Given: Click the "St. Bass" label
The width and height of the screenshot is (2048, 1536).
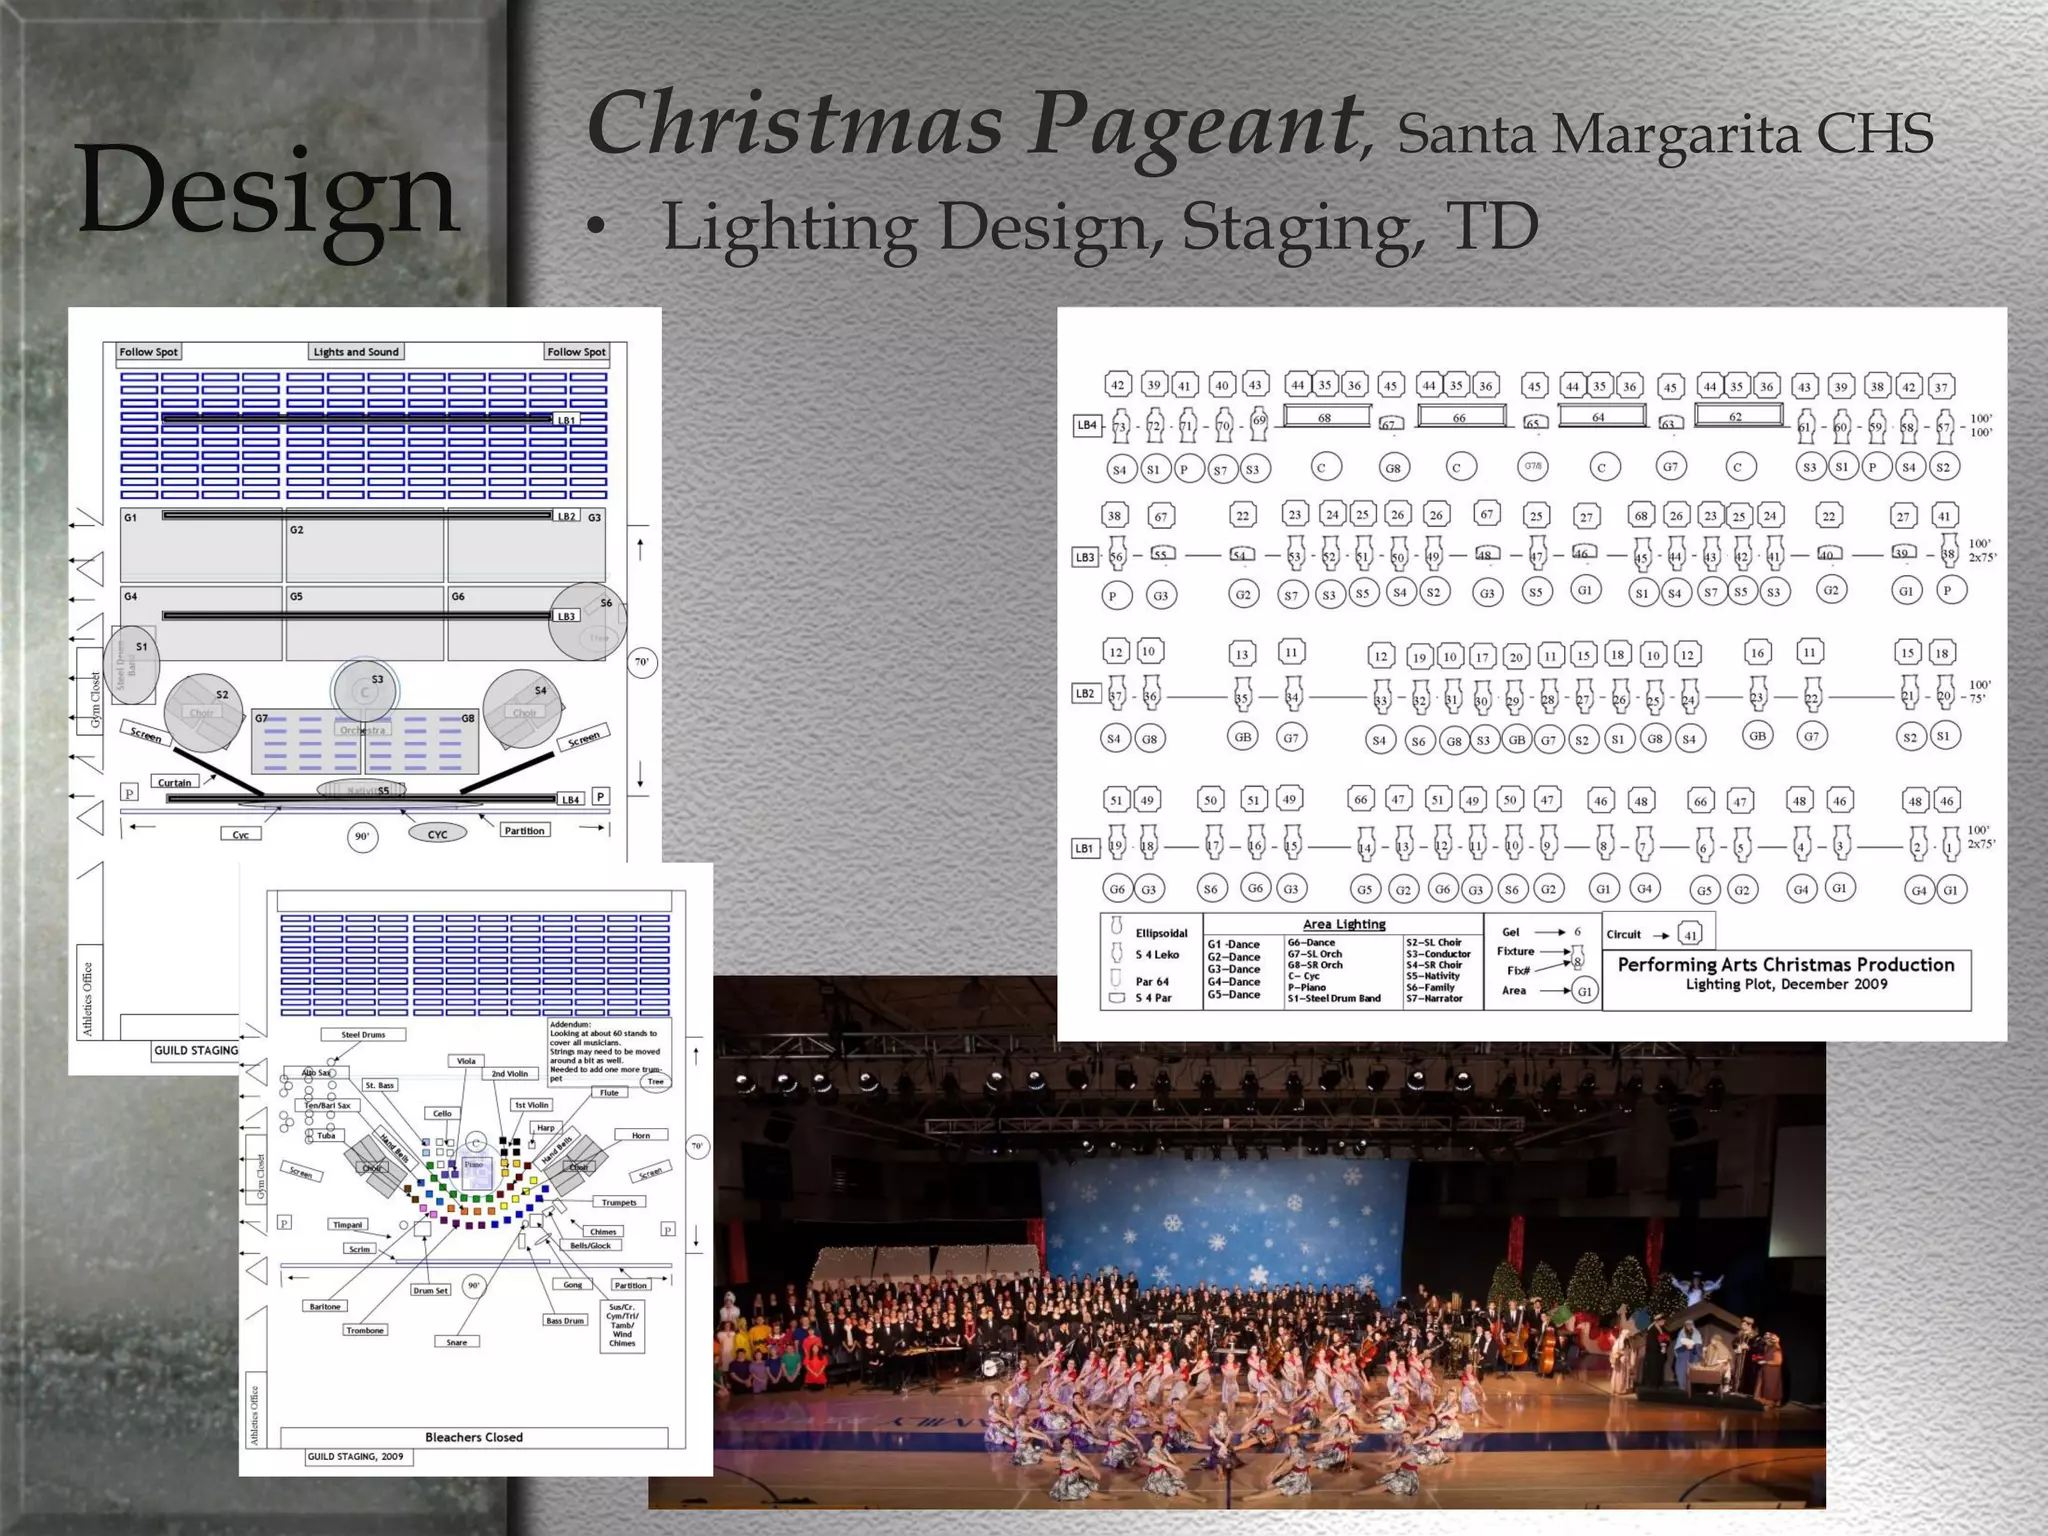Looking at the screenshot, I should tap(380, 1085).
